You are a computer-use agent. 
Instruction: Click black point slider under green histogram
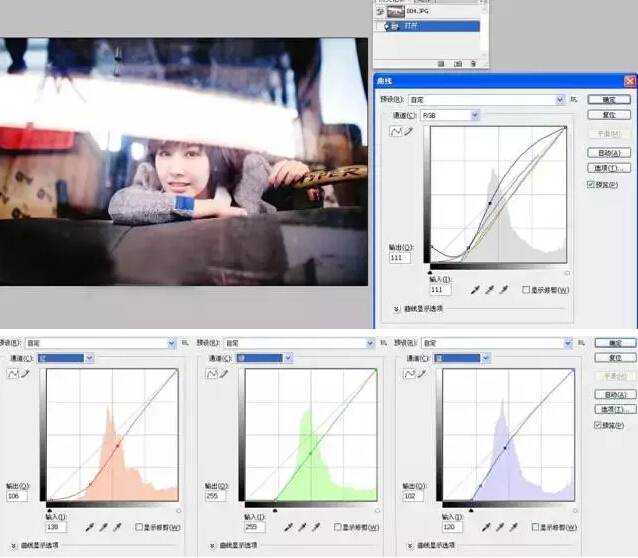click(275, 510)
